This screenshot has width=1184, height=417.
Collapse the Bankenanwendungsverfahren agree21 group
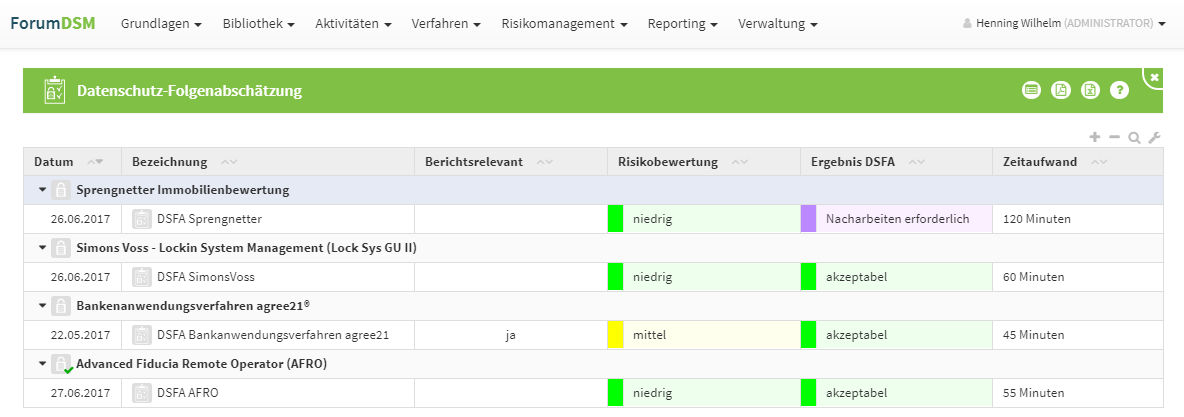tap(42, 306)
